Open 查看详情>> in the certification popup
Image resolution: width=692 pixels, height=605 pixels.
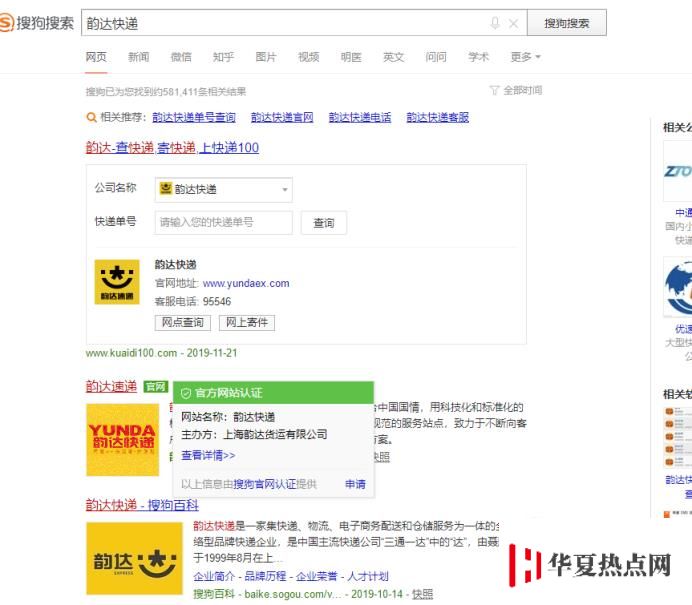coord(208,455)
